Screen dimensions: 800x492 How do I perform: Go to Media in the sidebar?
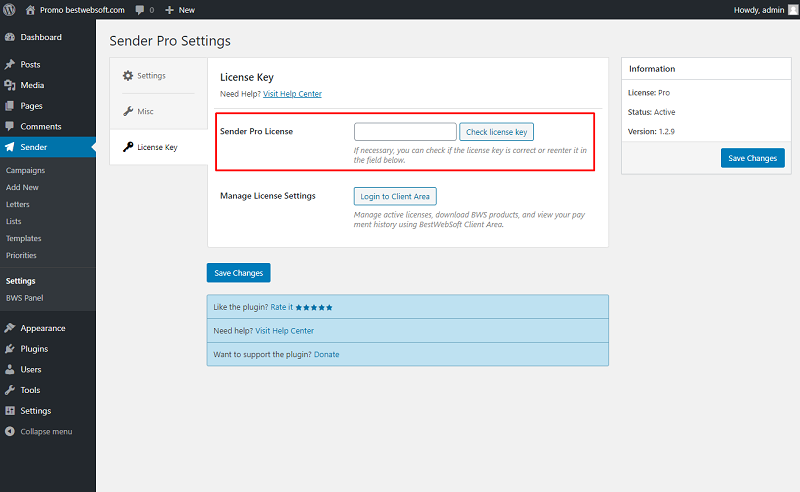coord(32,85)
